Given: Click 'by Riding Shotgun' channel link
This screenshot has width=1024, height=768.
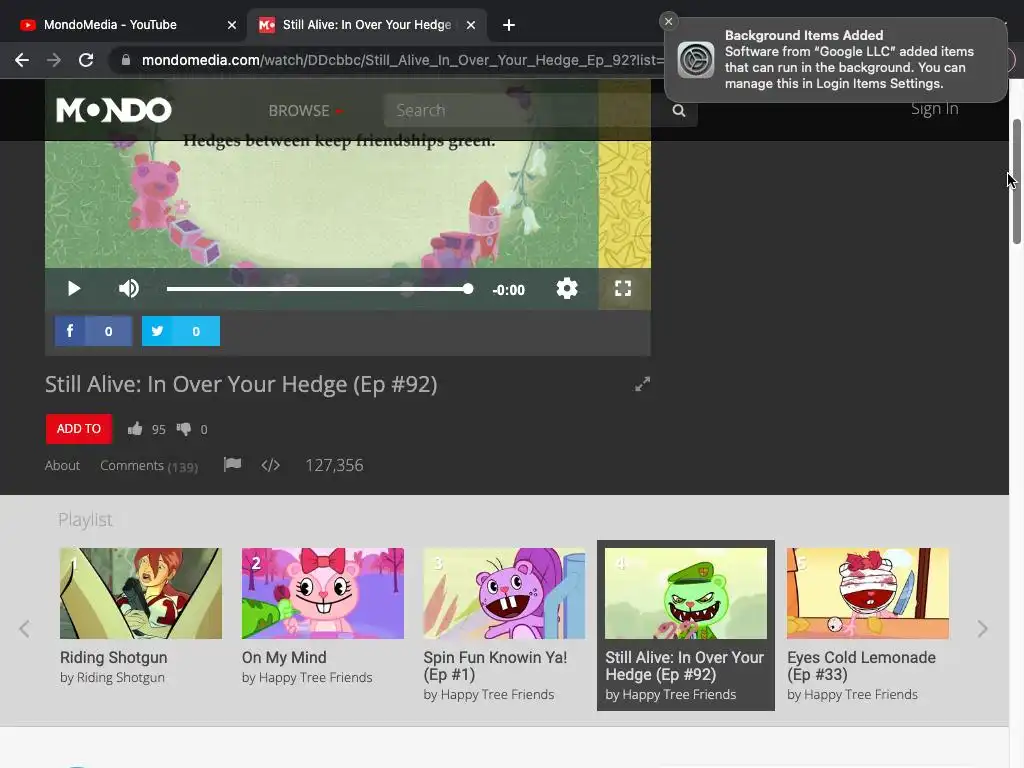Looking at the screenshot, I should coord(112,678).
